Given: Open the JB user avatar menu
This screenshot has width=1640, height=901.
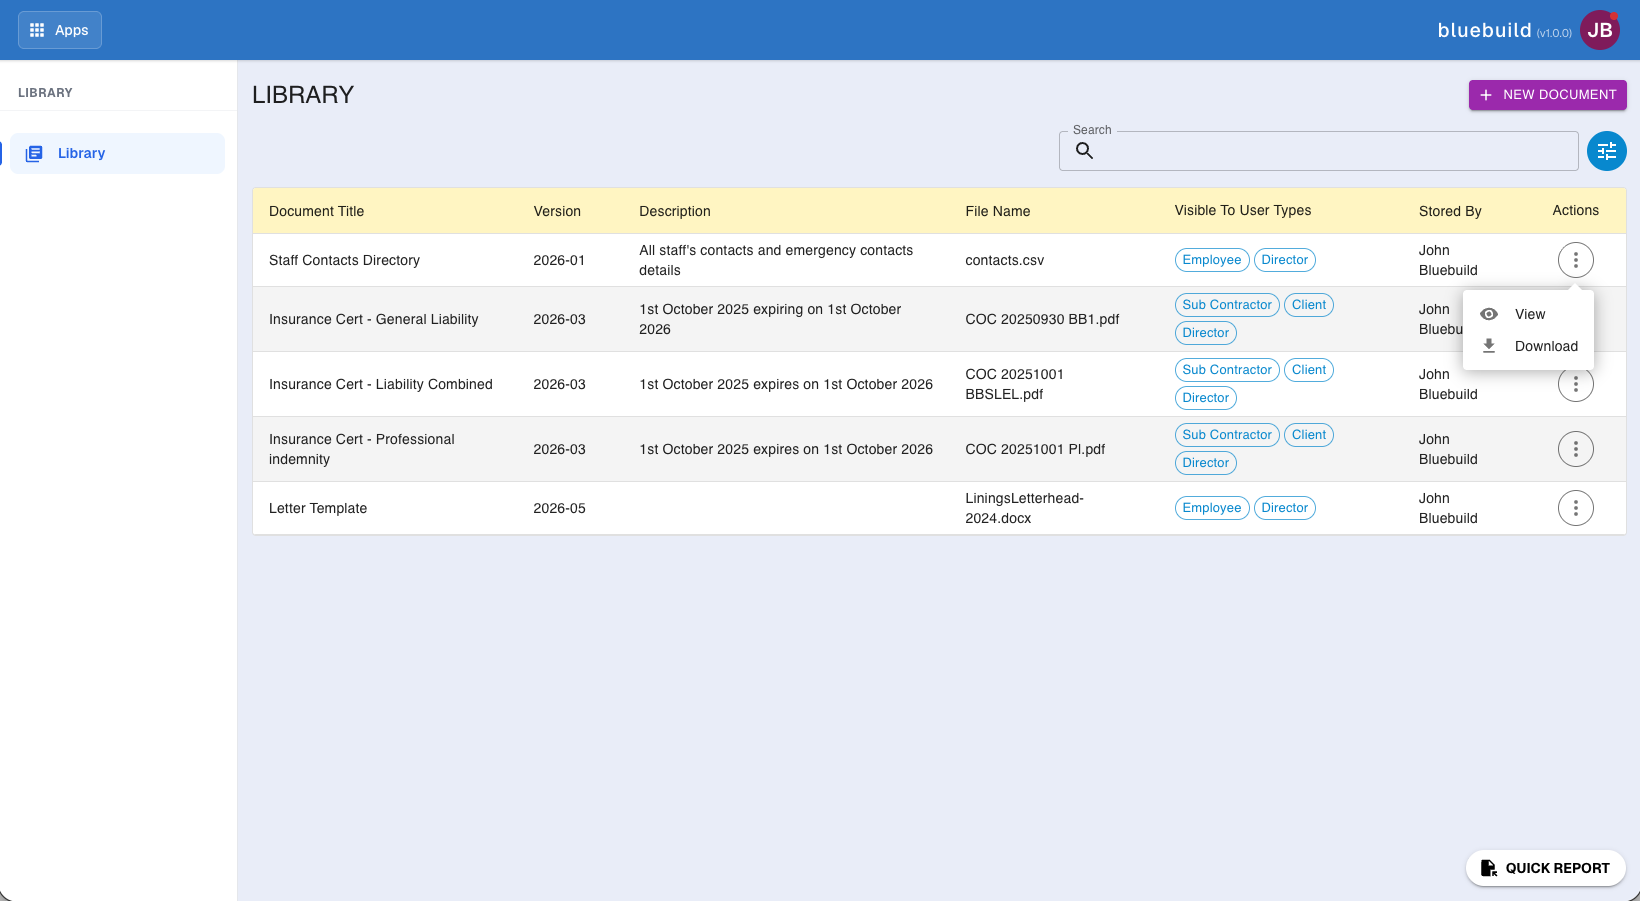Looking at the screenshot, I should click(1600, 30).
